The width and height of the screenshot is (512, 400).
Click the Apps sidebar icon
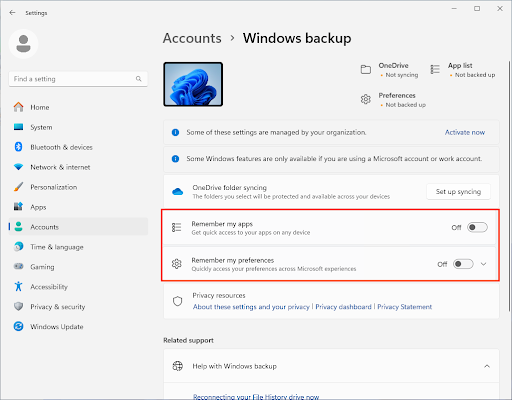19,207
